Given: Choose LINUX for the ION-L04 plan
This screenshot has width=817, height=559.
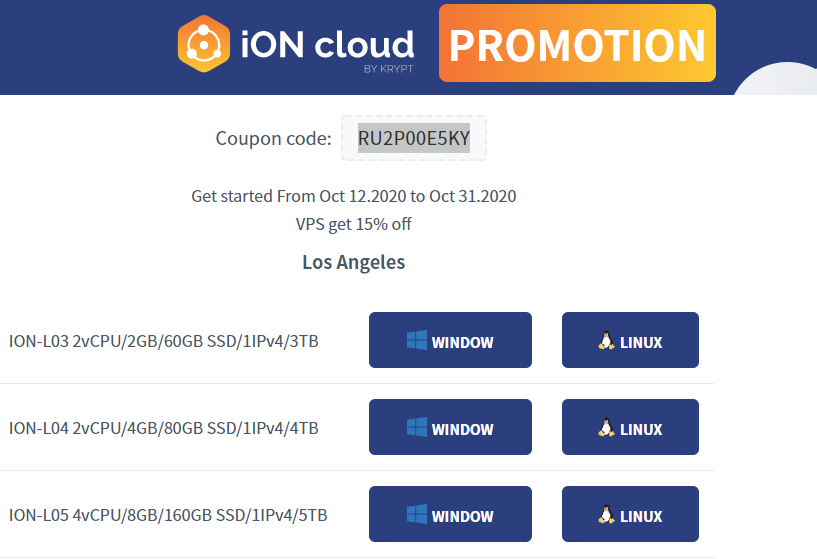Looking at the screenshot, I should (x=630, y=427).
